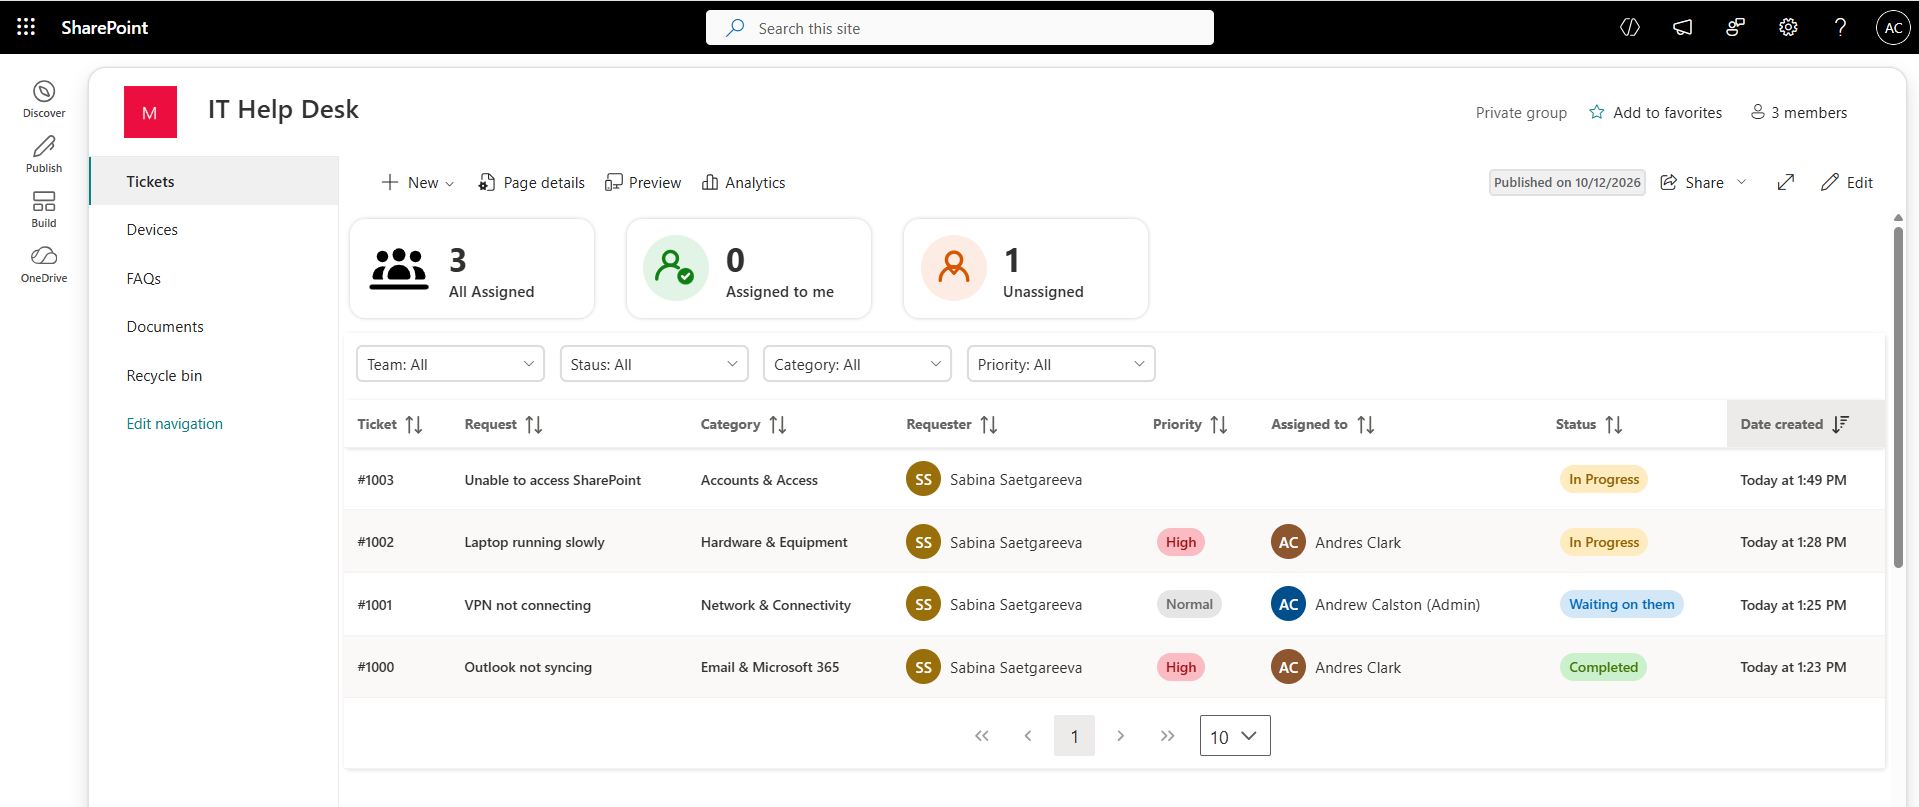Expand the Category: All filter dropdown
The width and height of the screenshot is (1919, 807).
[857, 364]
